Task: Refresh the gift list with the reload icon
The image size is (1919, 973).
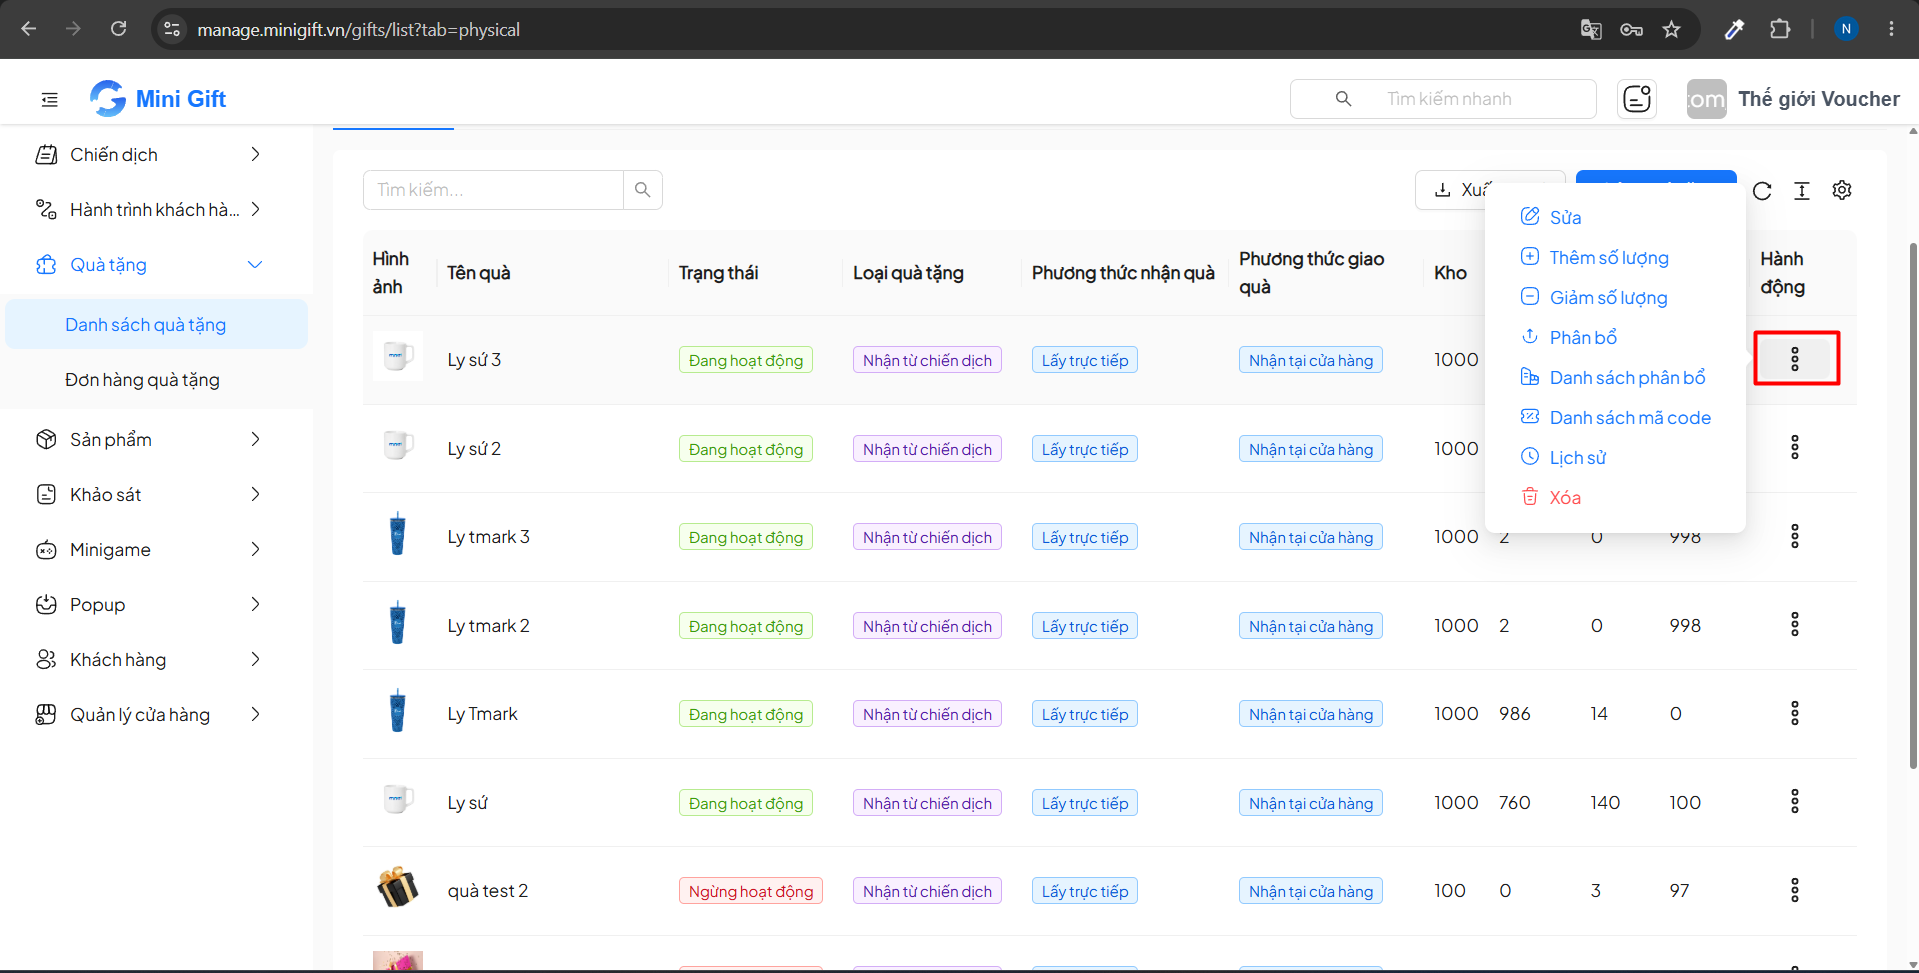Action: coord(1762,191)
